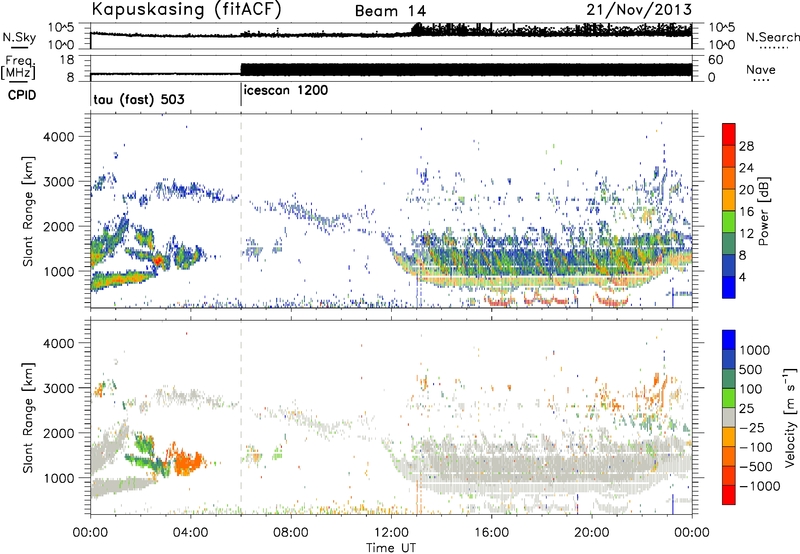Click the '08:00' time axis tick label
800x554 pixels.
(x=291, y=533)
